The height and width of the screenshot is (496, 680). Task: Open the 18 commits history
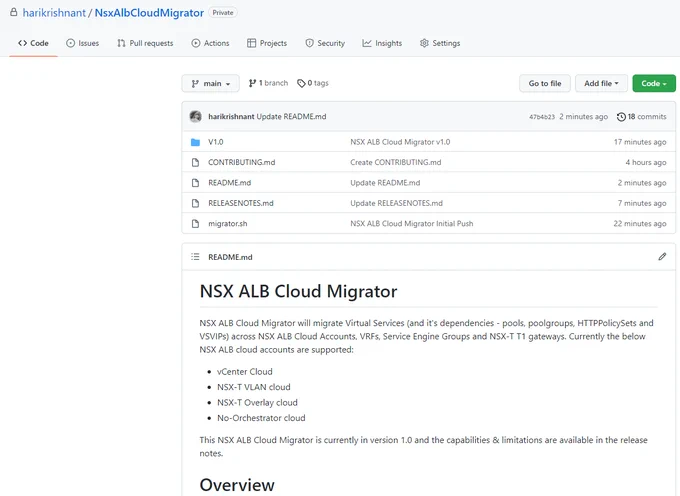click(x=641, y=117)
